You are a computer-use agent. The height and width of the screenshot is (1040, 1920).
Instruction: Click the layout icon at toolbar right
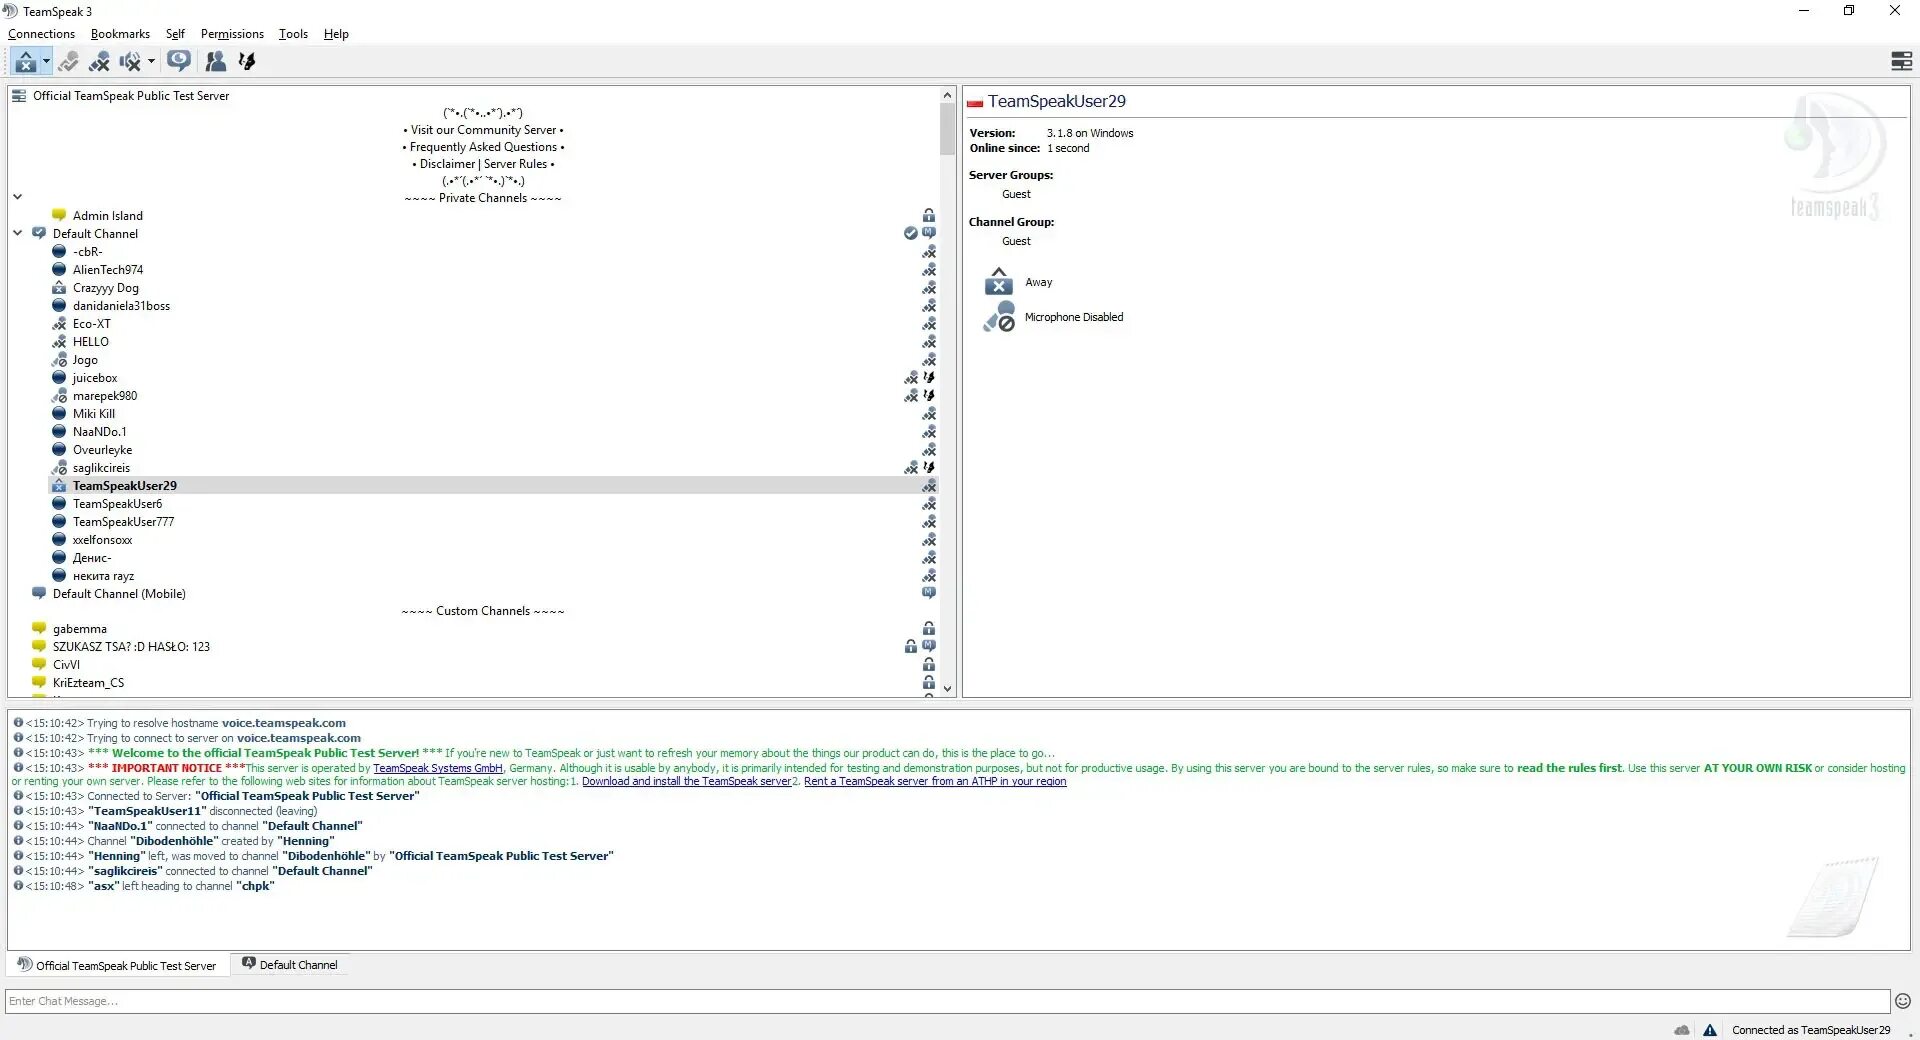click(x=1901, y=62)
